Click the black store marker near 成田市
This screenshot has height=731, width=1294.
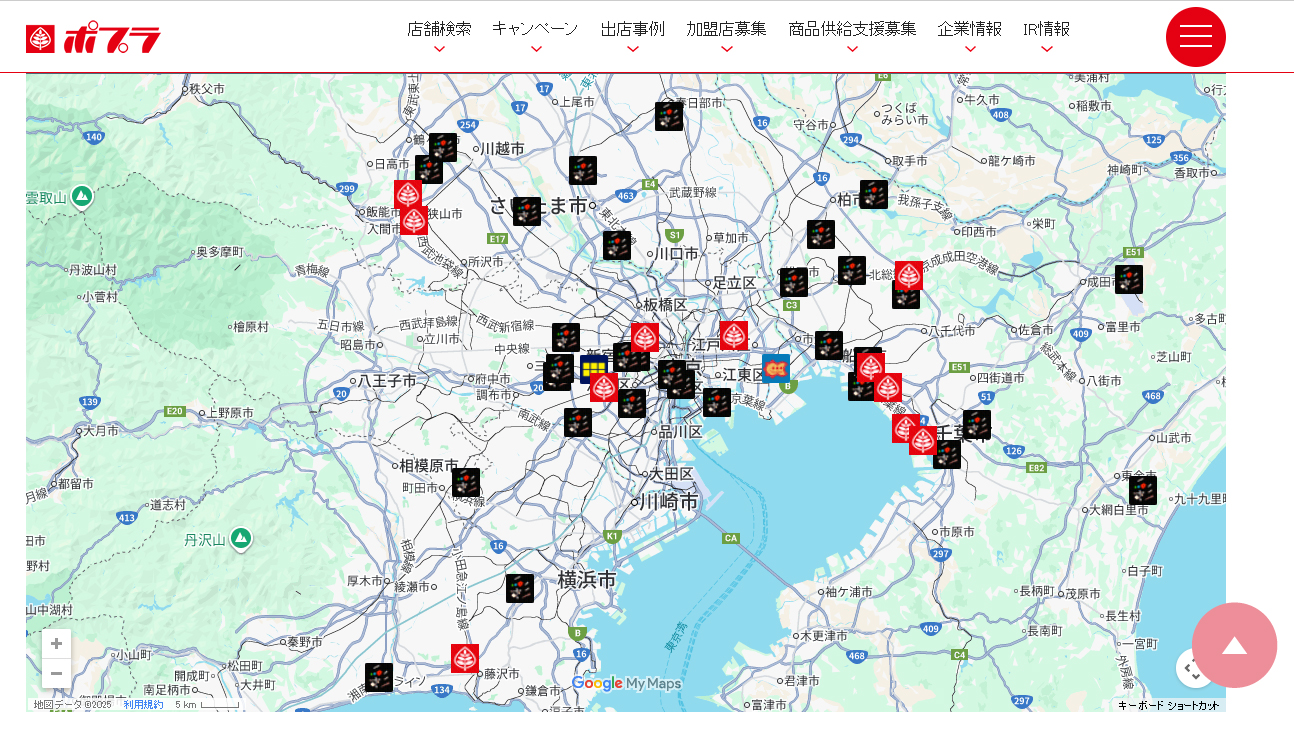1129,279
